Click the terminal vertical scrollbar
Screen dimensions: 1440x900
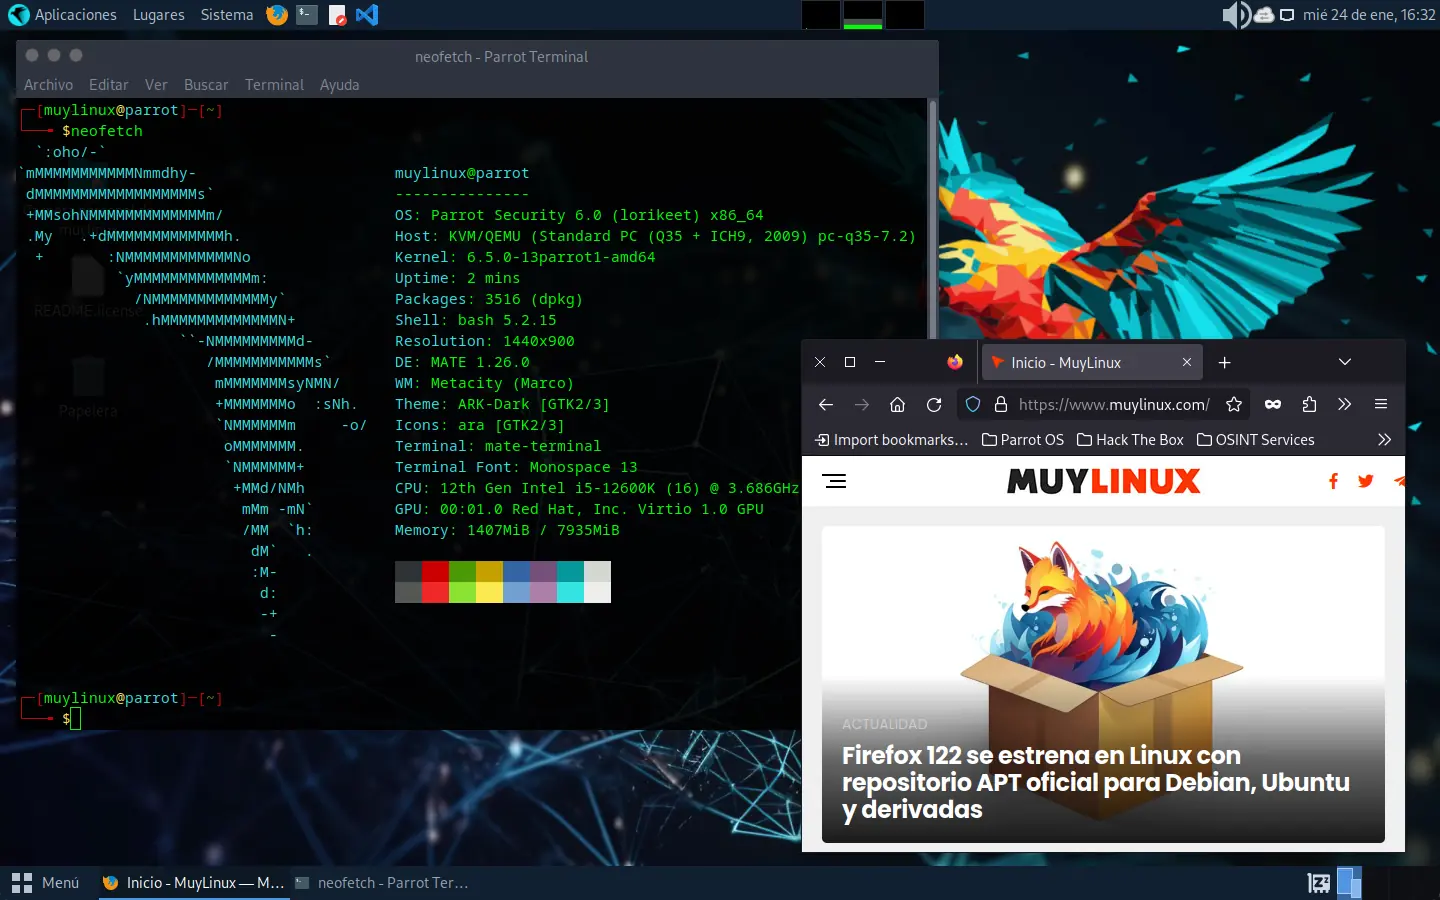(933, 220)
